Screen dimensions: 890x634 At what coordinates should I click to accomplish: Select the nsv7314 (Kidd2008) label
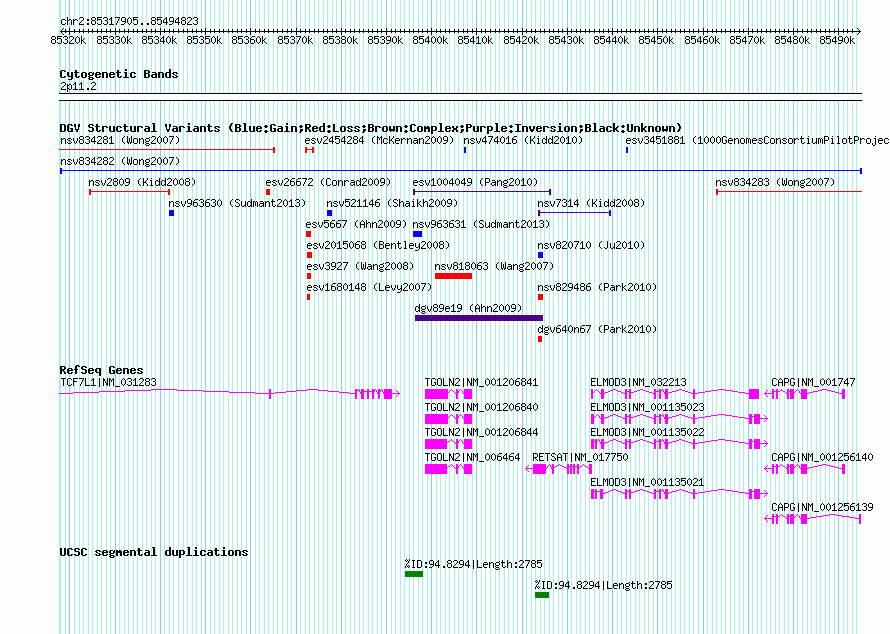(591, 203)
